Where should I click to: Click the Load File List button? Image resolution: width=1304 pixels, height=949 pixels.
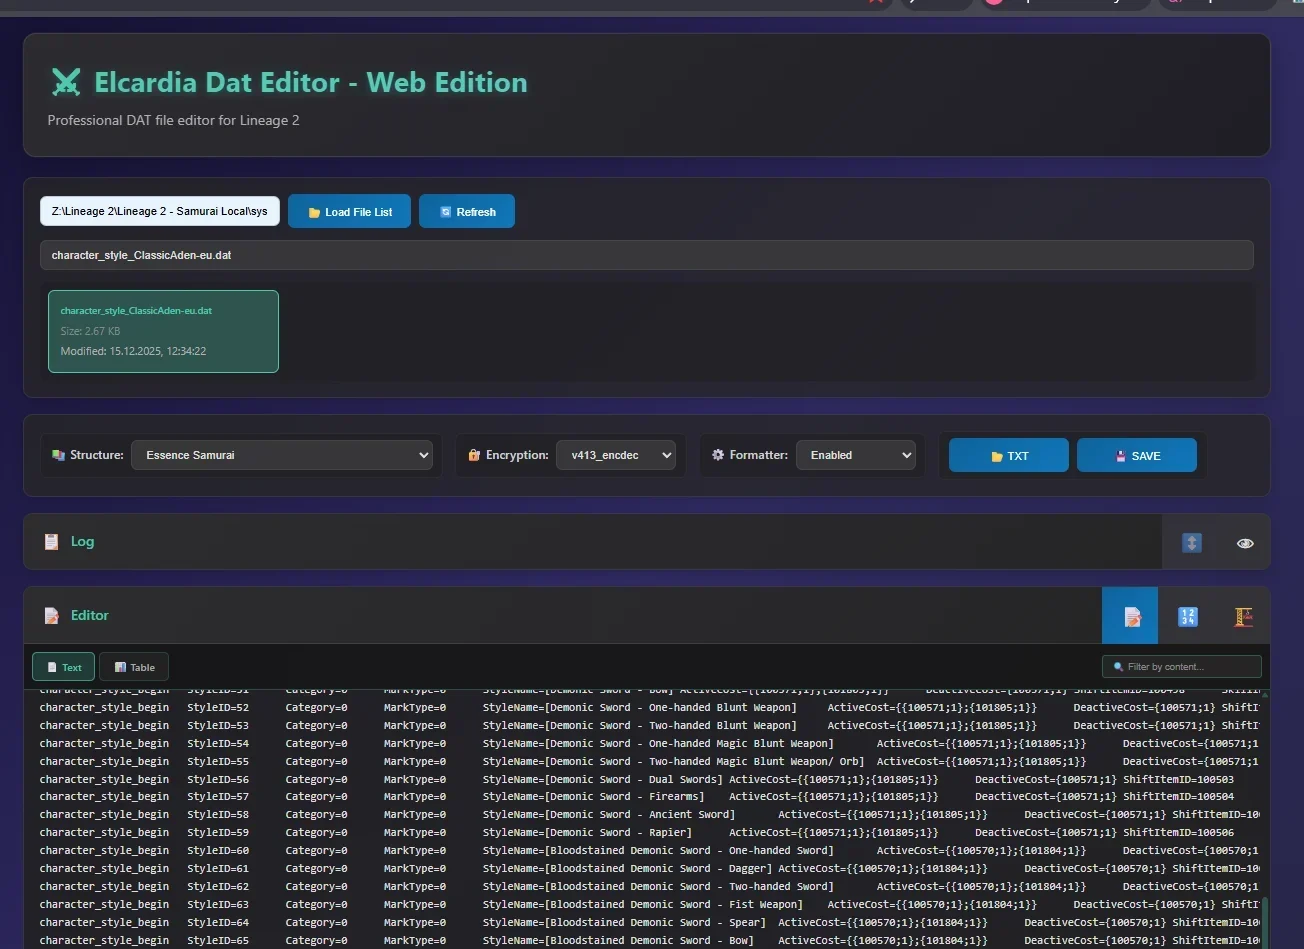[349, 211]
